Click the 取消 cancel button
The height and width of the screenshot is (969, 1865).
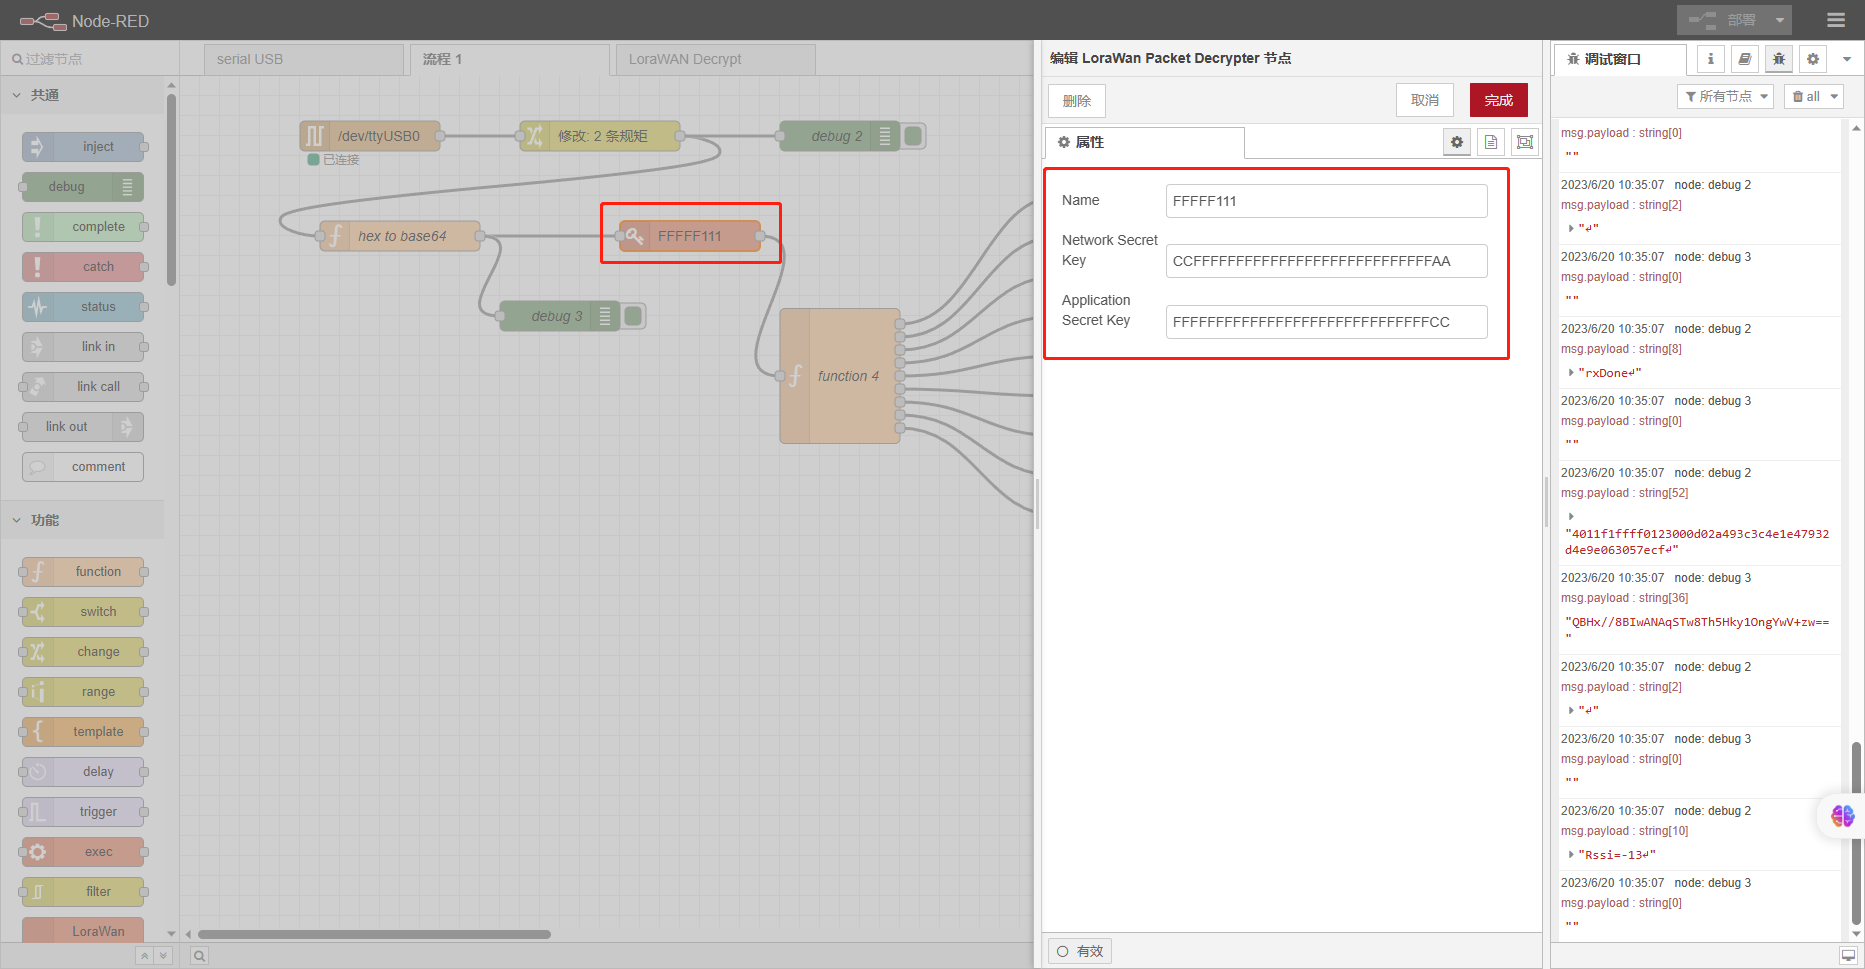tap(1425, 100)
